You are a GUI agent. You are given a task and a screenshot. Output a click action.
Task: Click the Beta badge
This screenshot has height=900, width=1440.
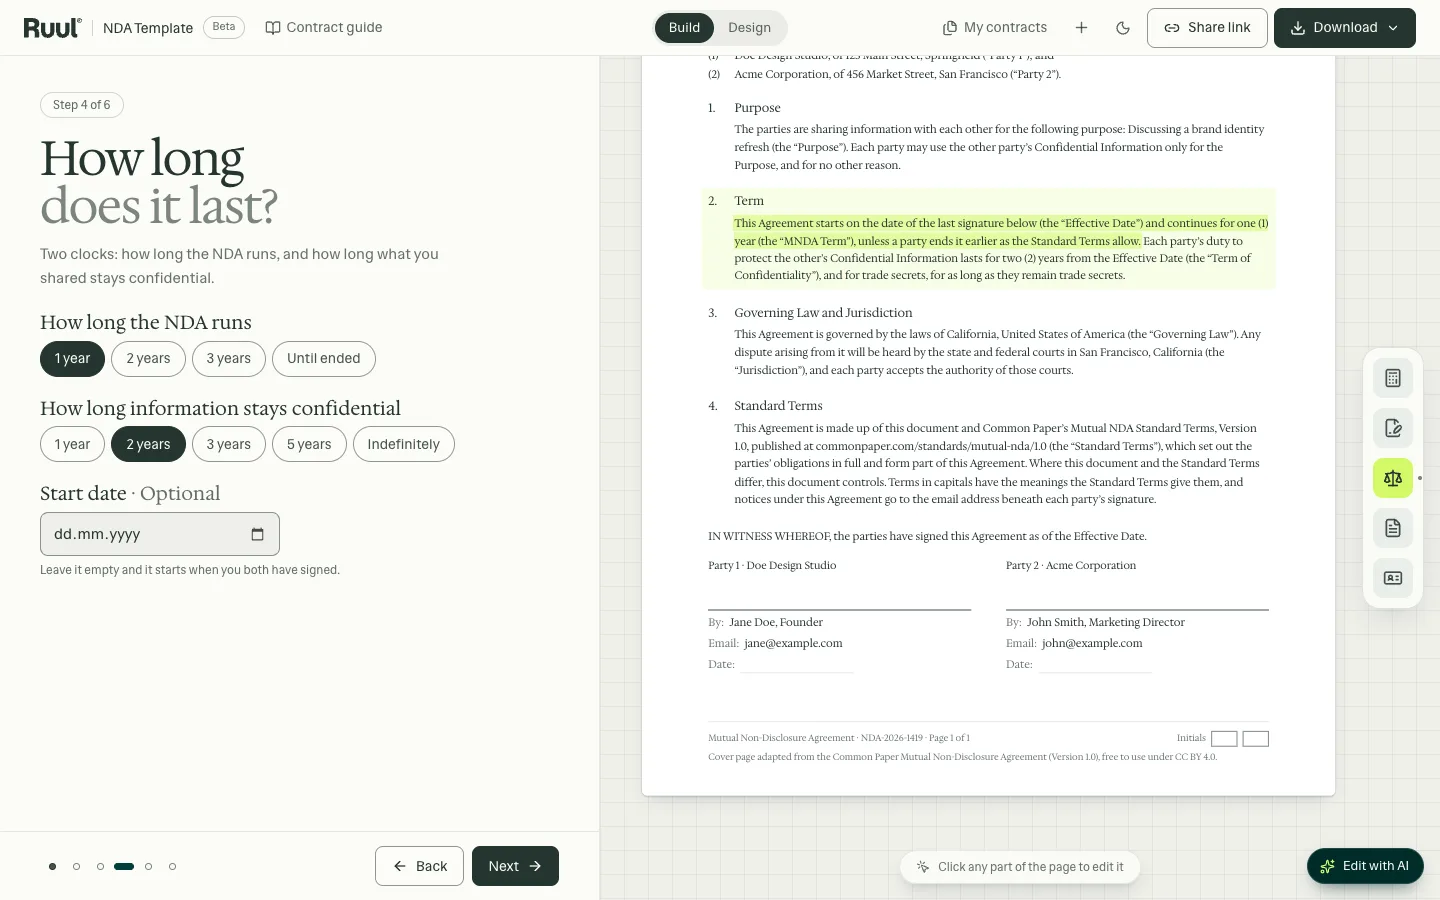[x=224, y=27]
